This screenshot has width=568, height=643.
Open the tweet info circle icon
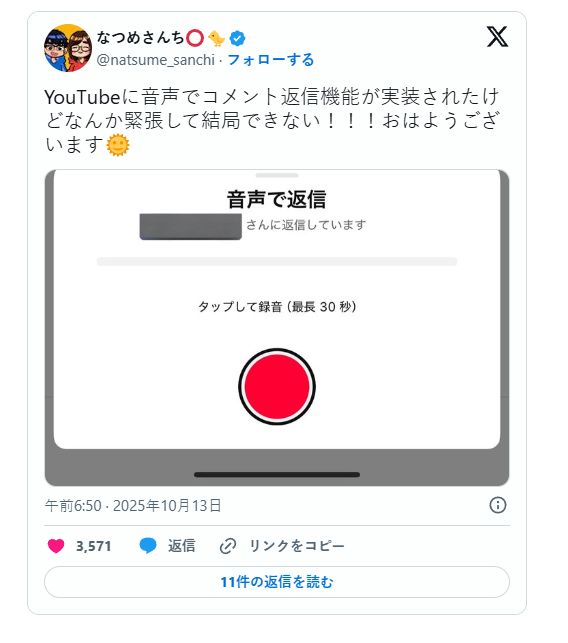point(497,505)
